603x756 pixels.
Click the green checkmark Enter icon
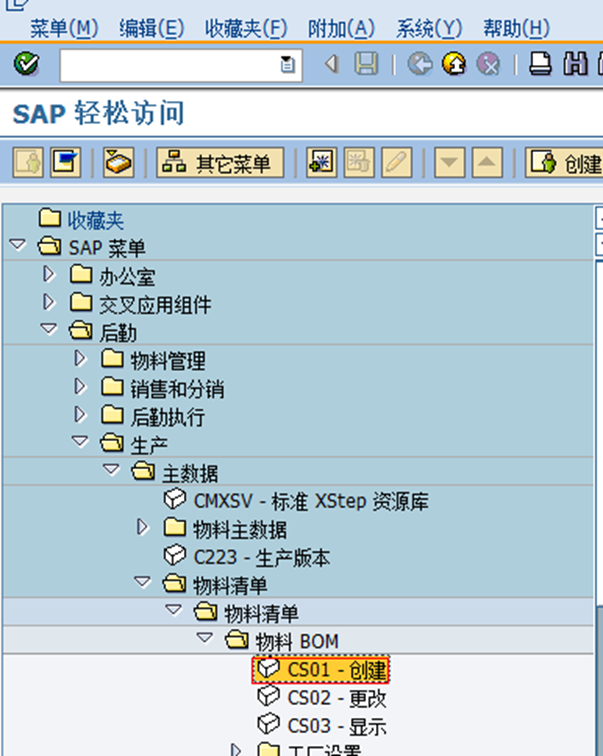(x=27, y=64)
